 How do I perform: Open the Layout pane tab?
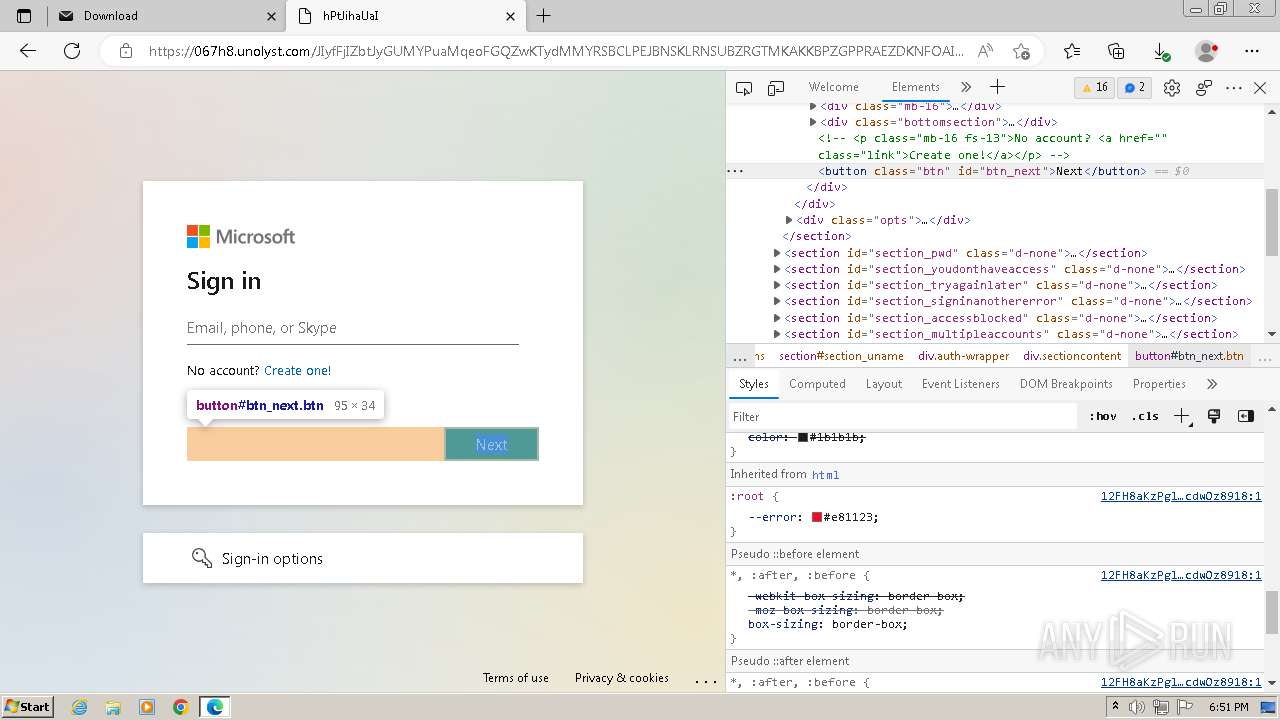(883, 384)
